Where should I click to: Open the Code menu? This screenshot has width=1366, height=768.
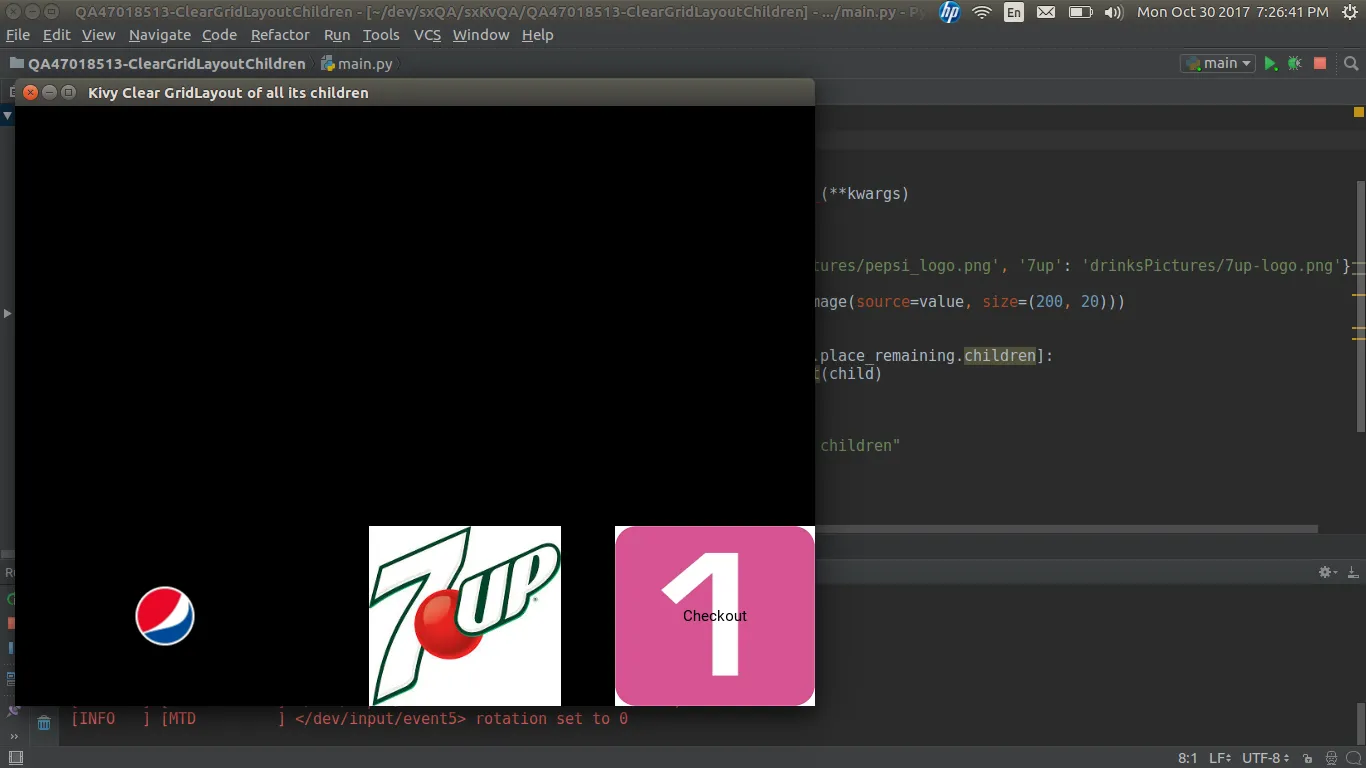[x=219, y=35]
